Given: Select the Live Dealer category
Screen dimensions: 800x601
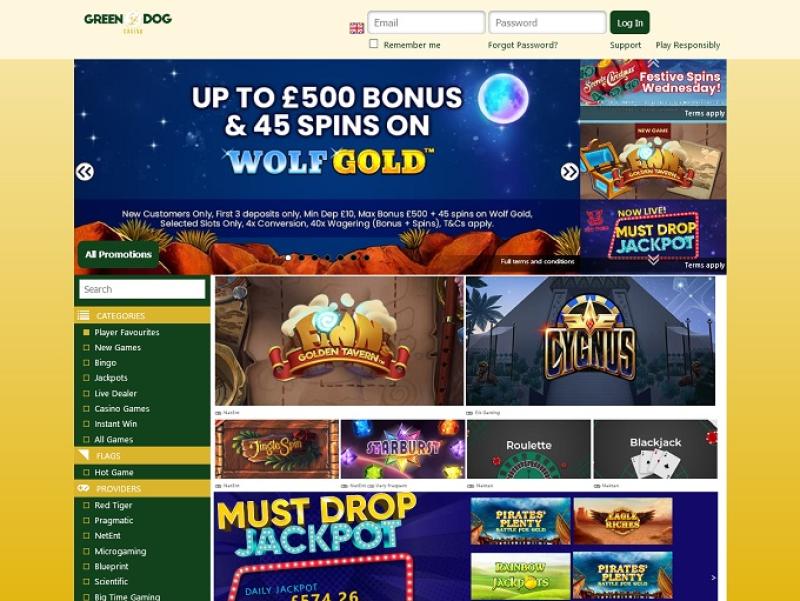Looking at the screenshot, I should click(x=115, y=393).
